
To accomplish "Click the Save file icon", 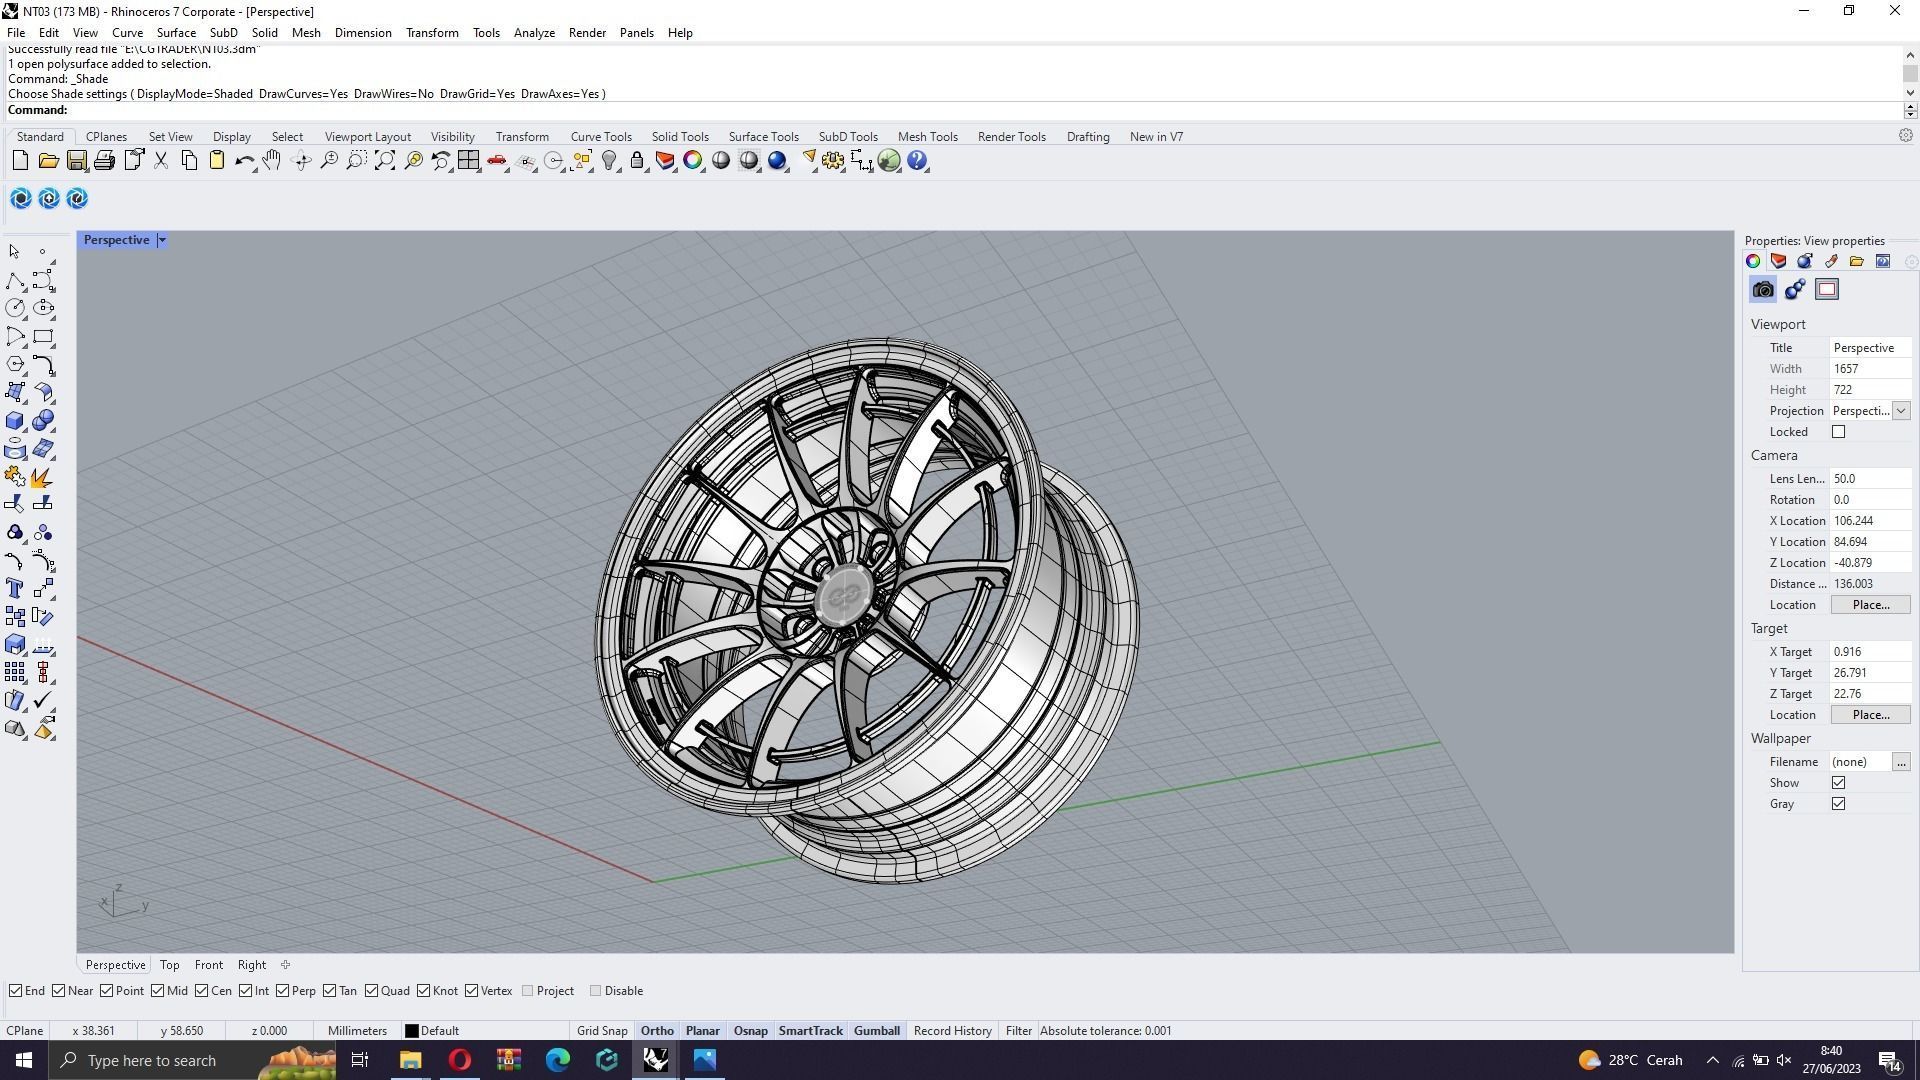I will 76,161.
